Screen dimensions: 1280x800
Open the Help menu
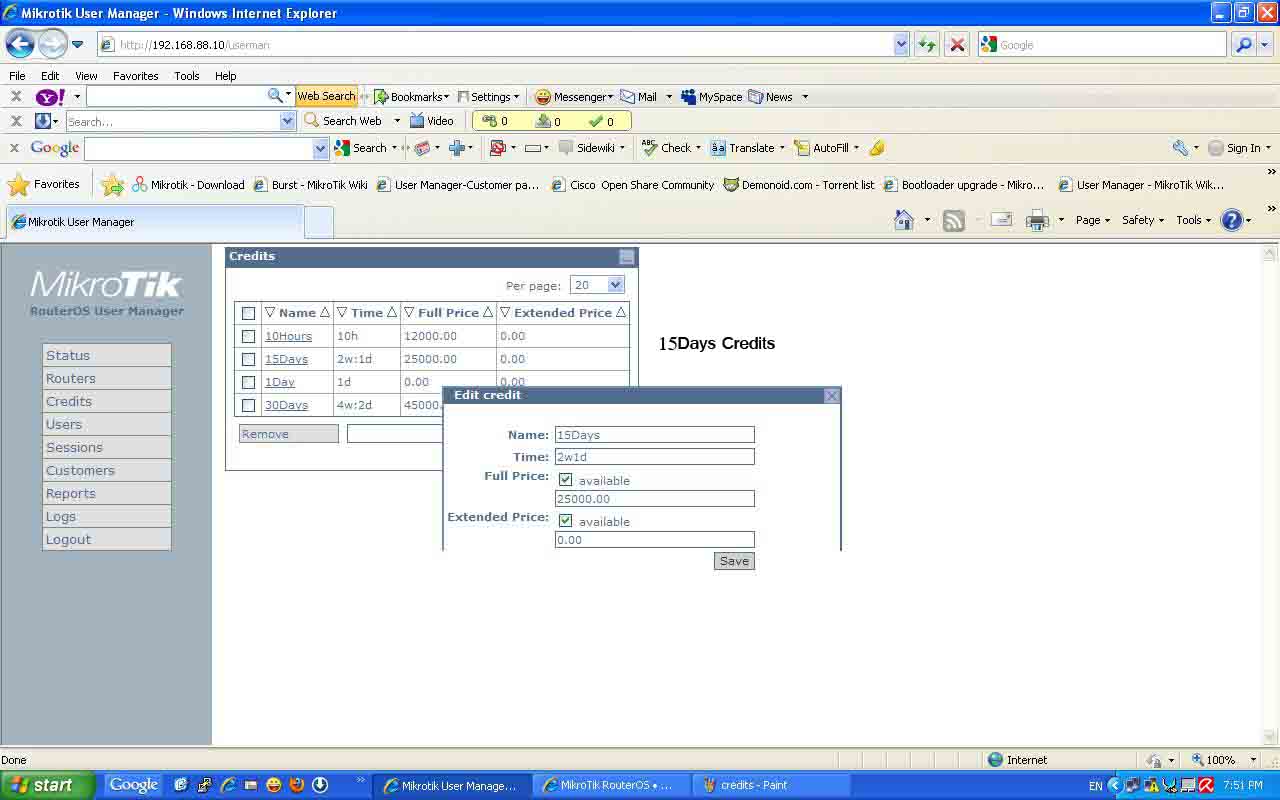226,76
